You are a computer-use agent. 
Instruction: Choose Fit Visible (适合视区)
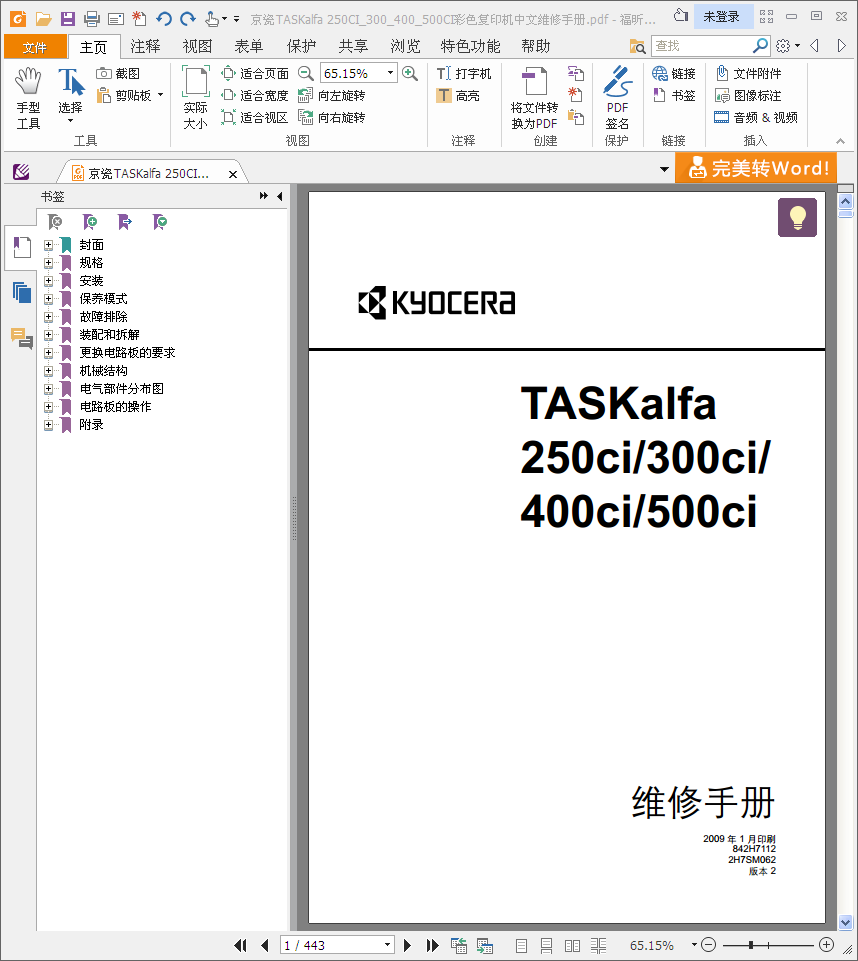pos(255,117)
